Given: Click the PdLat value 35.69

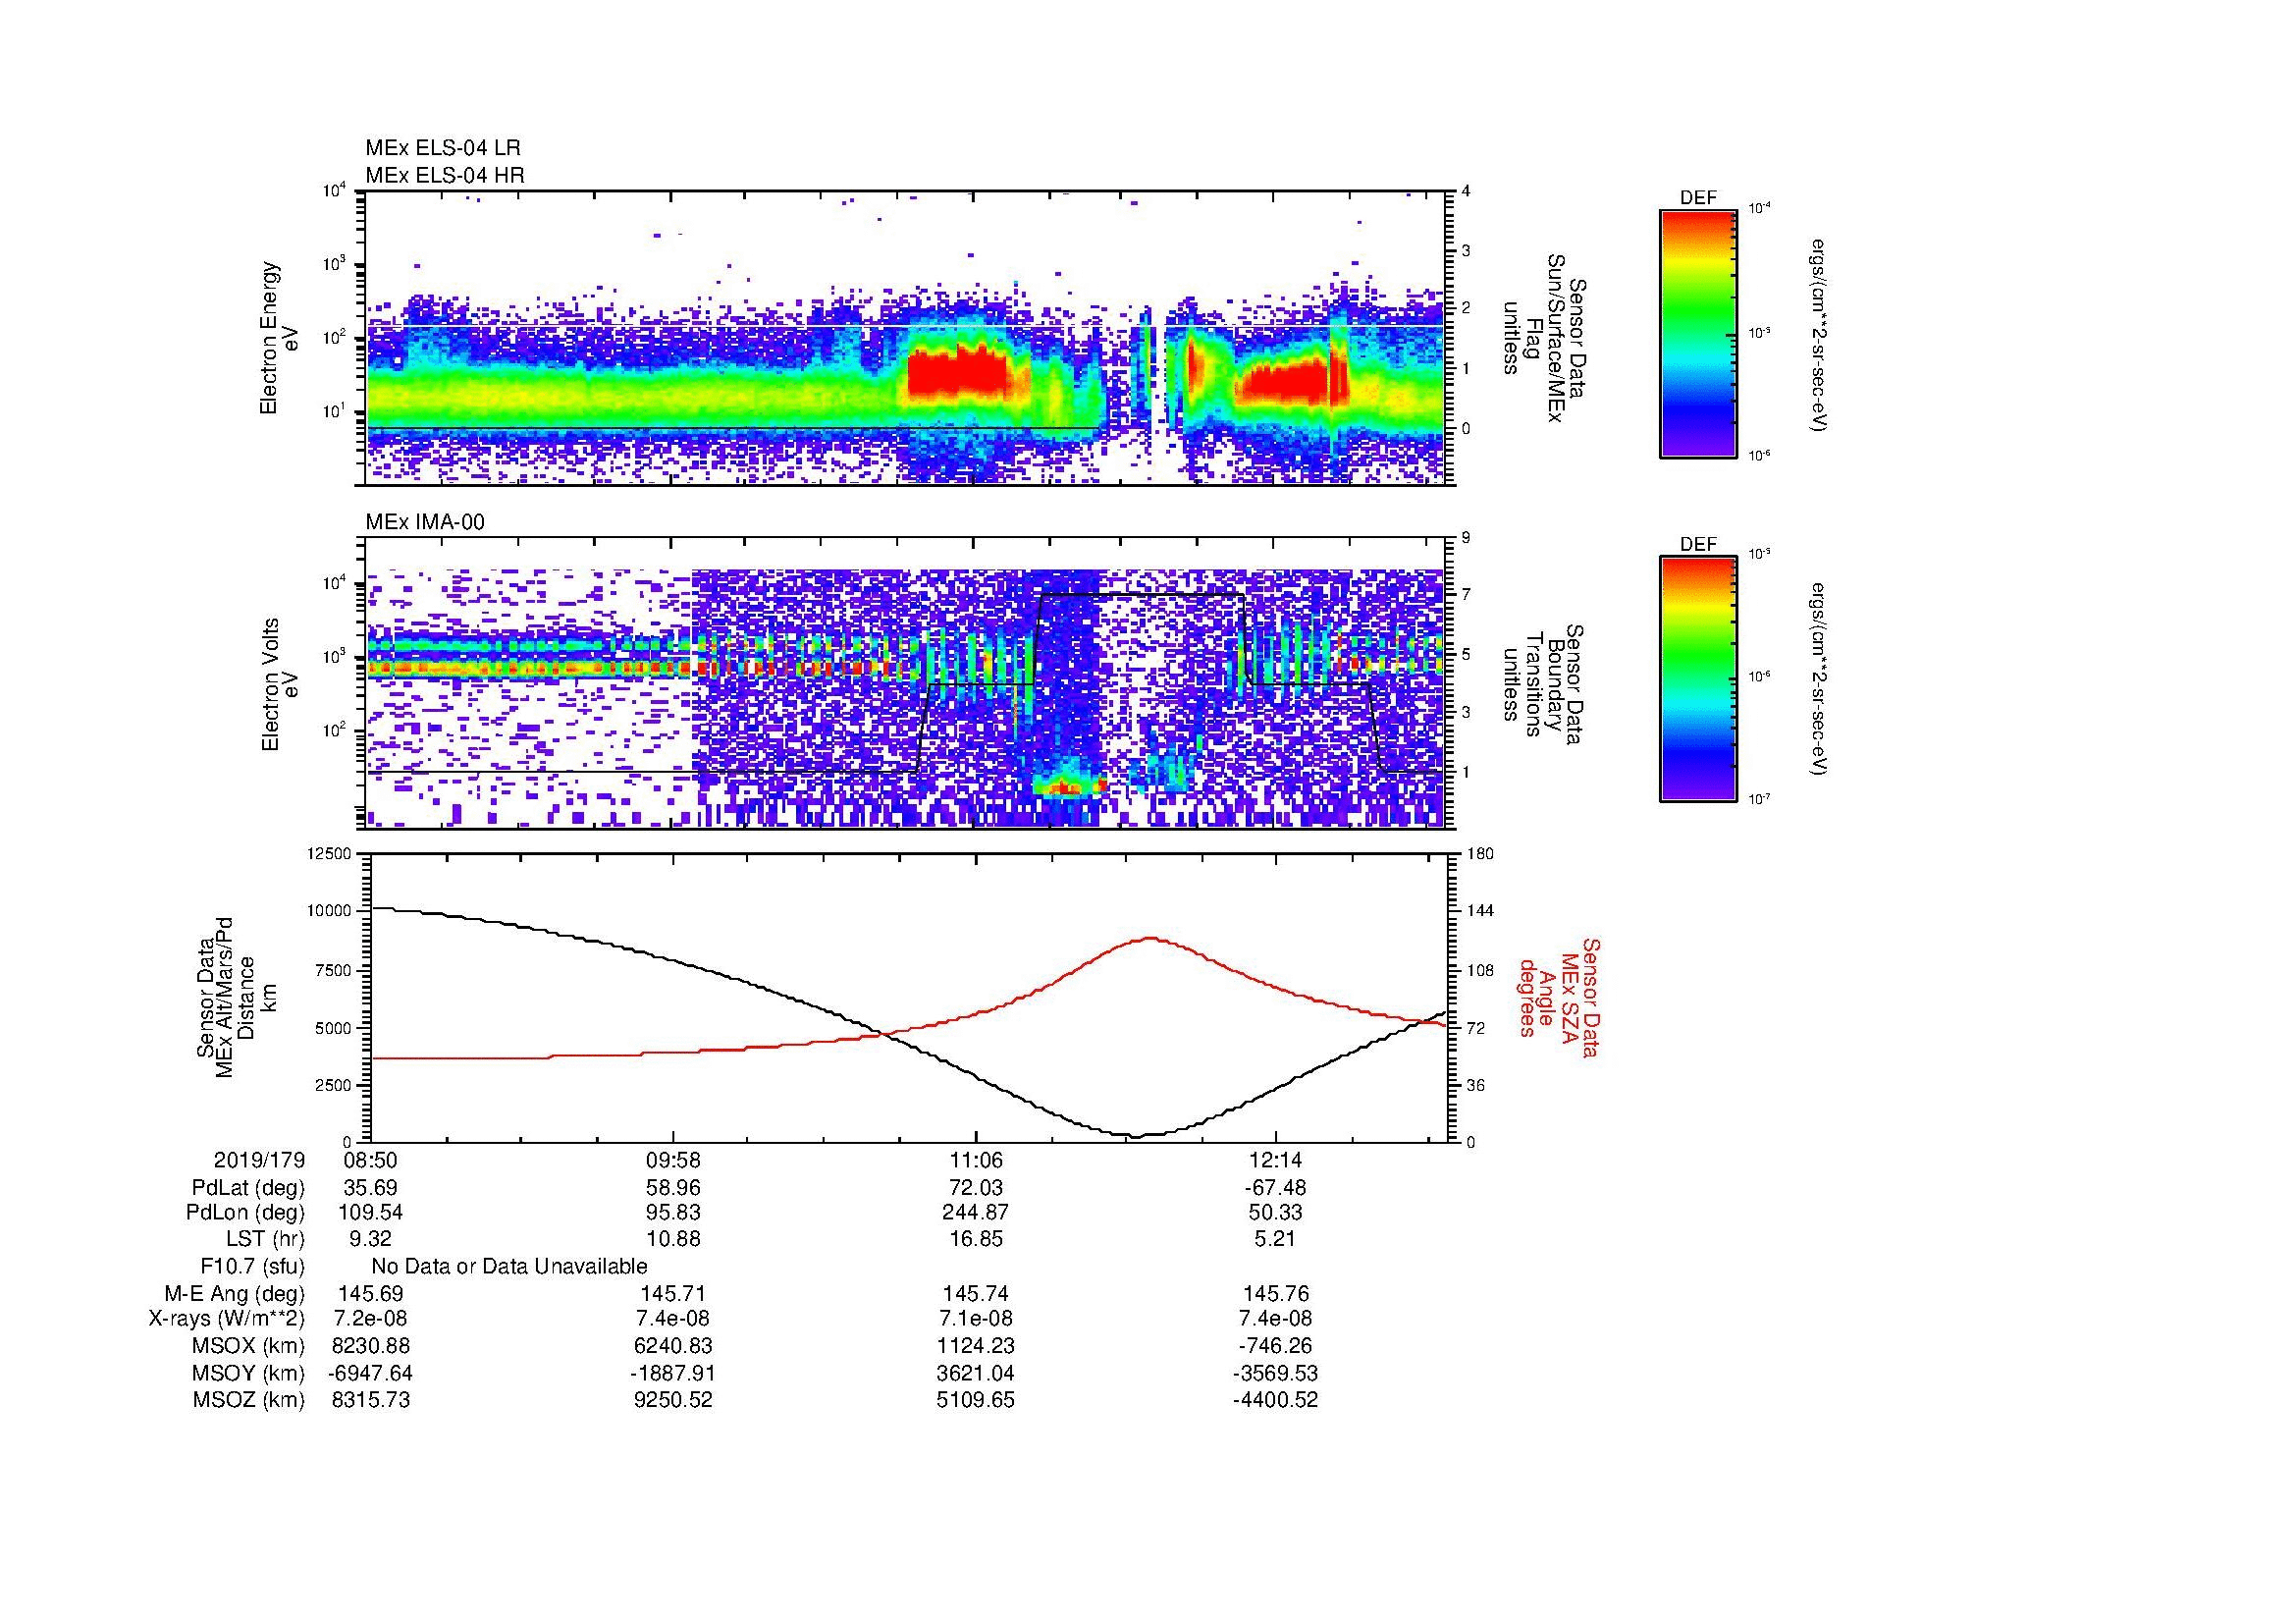Looking at the screenshot, I should pos(371,1188).
